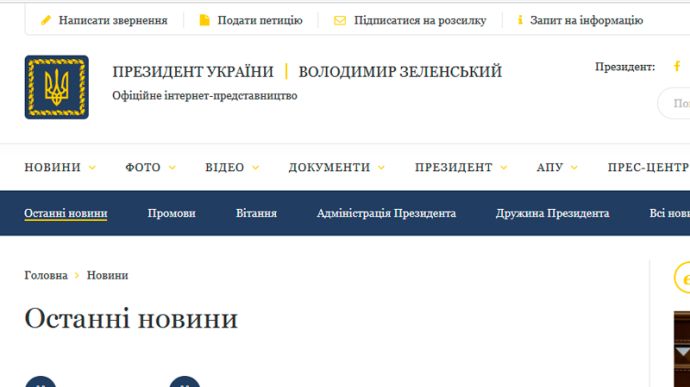Switch to the Промови tab
The height and width of the screenshot is (387, 690).
pyautogui.click(x=172, y=213)
